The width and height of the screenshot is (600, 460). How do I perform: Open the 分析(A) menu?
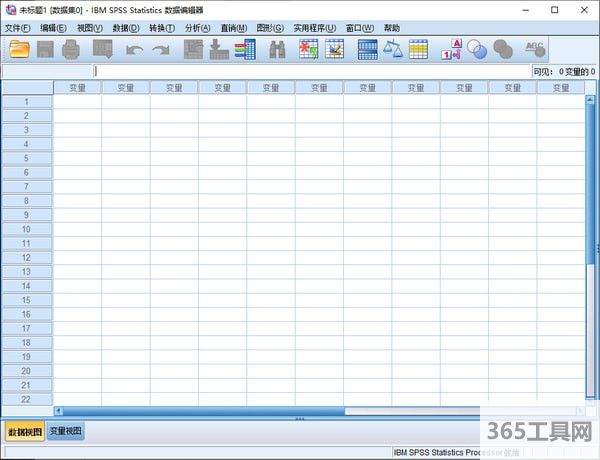(x=197, y=28)
